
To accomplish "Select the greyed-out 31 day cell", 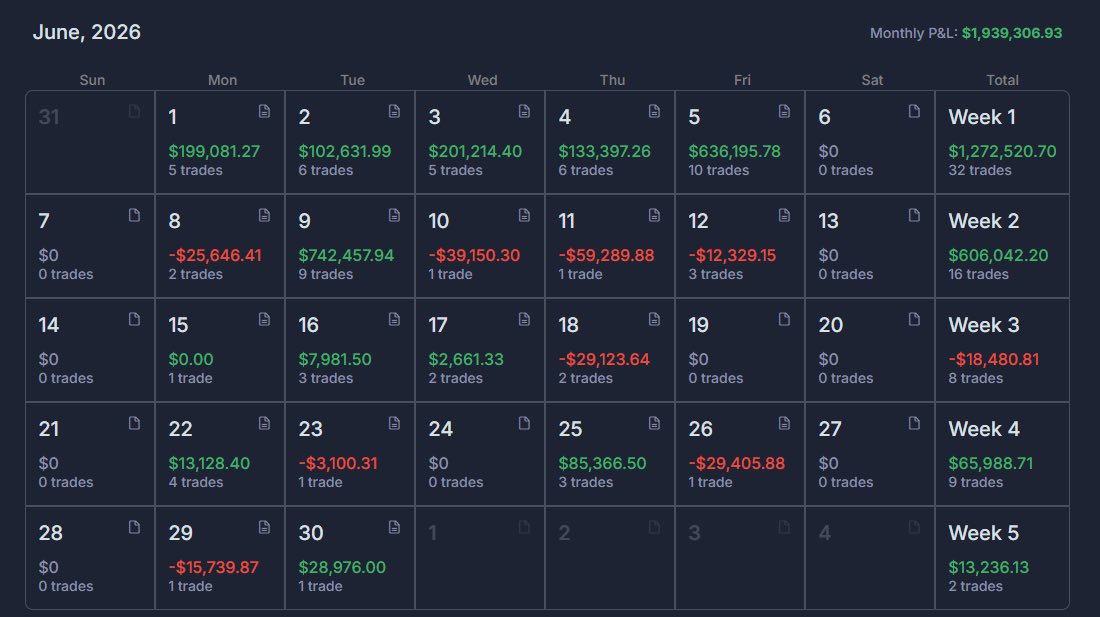I will click(x=90, y=142).
